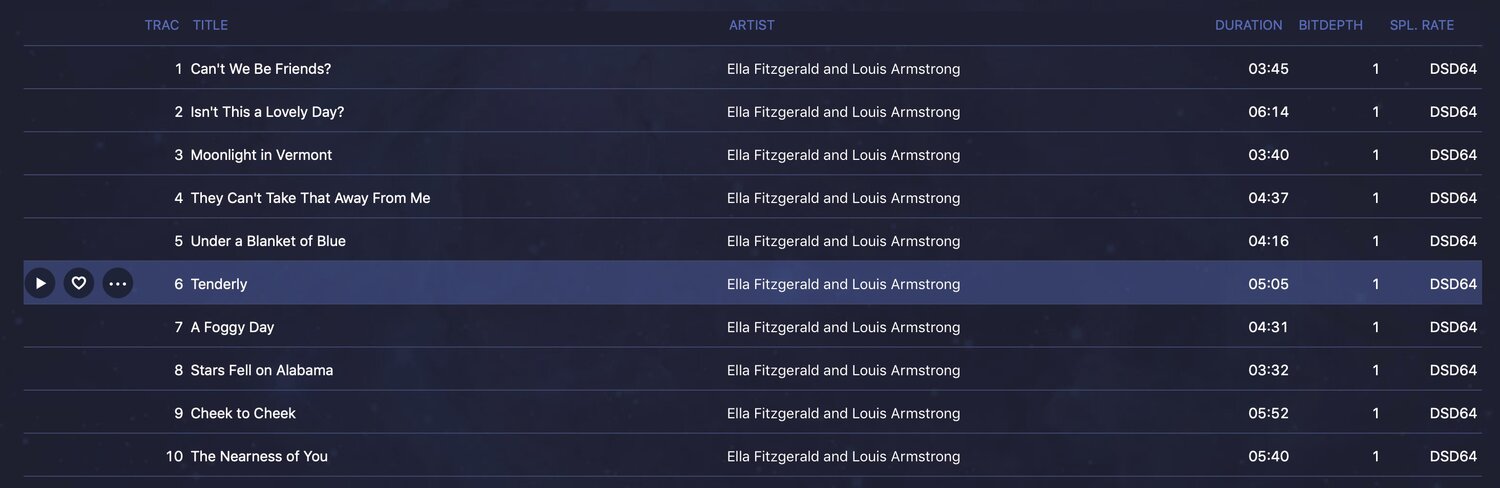Select track The Nearness of You

259,456
